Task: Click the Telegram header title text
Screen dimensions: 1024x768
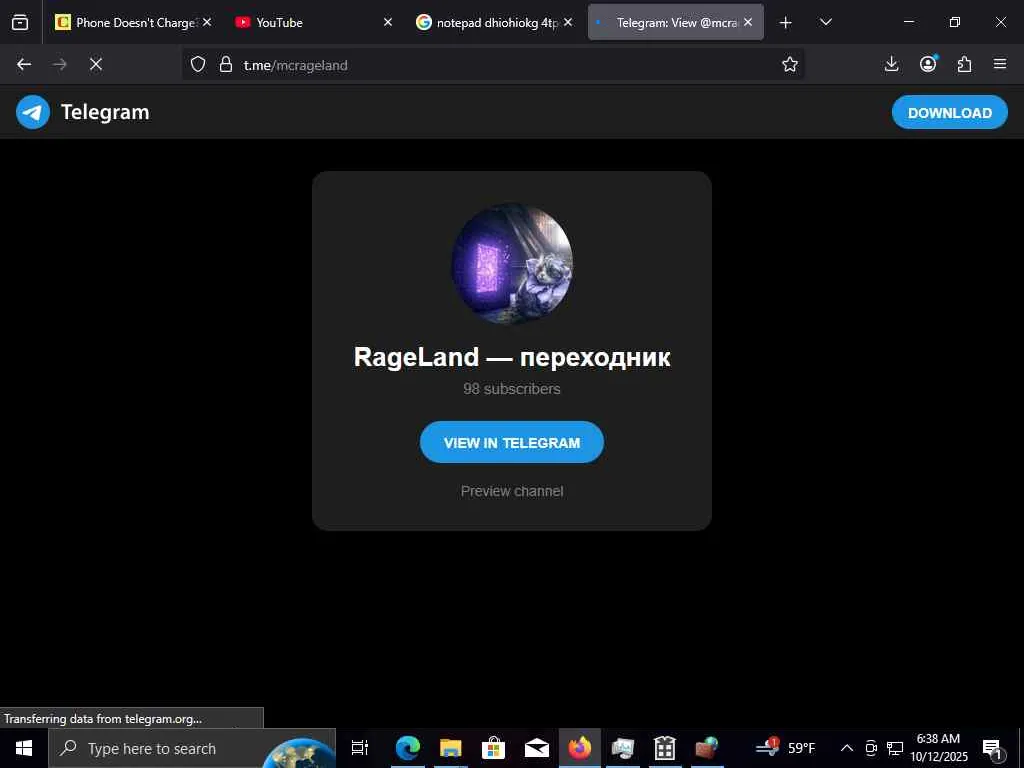Action: pos(105,112)
